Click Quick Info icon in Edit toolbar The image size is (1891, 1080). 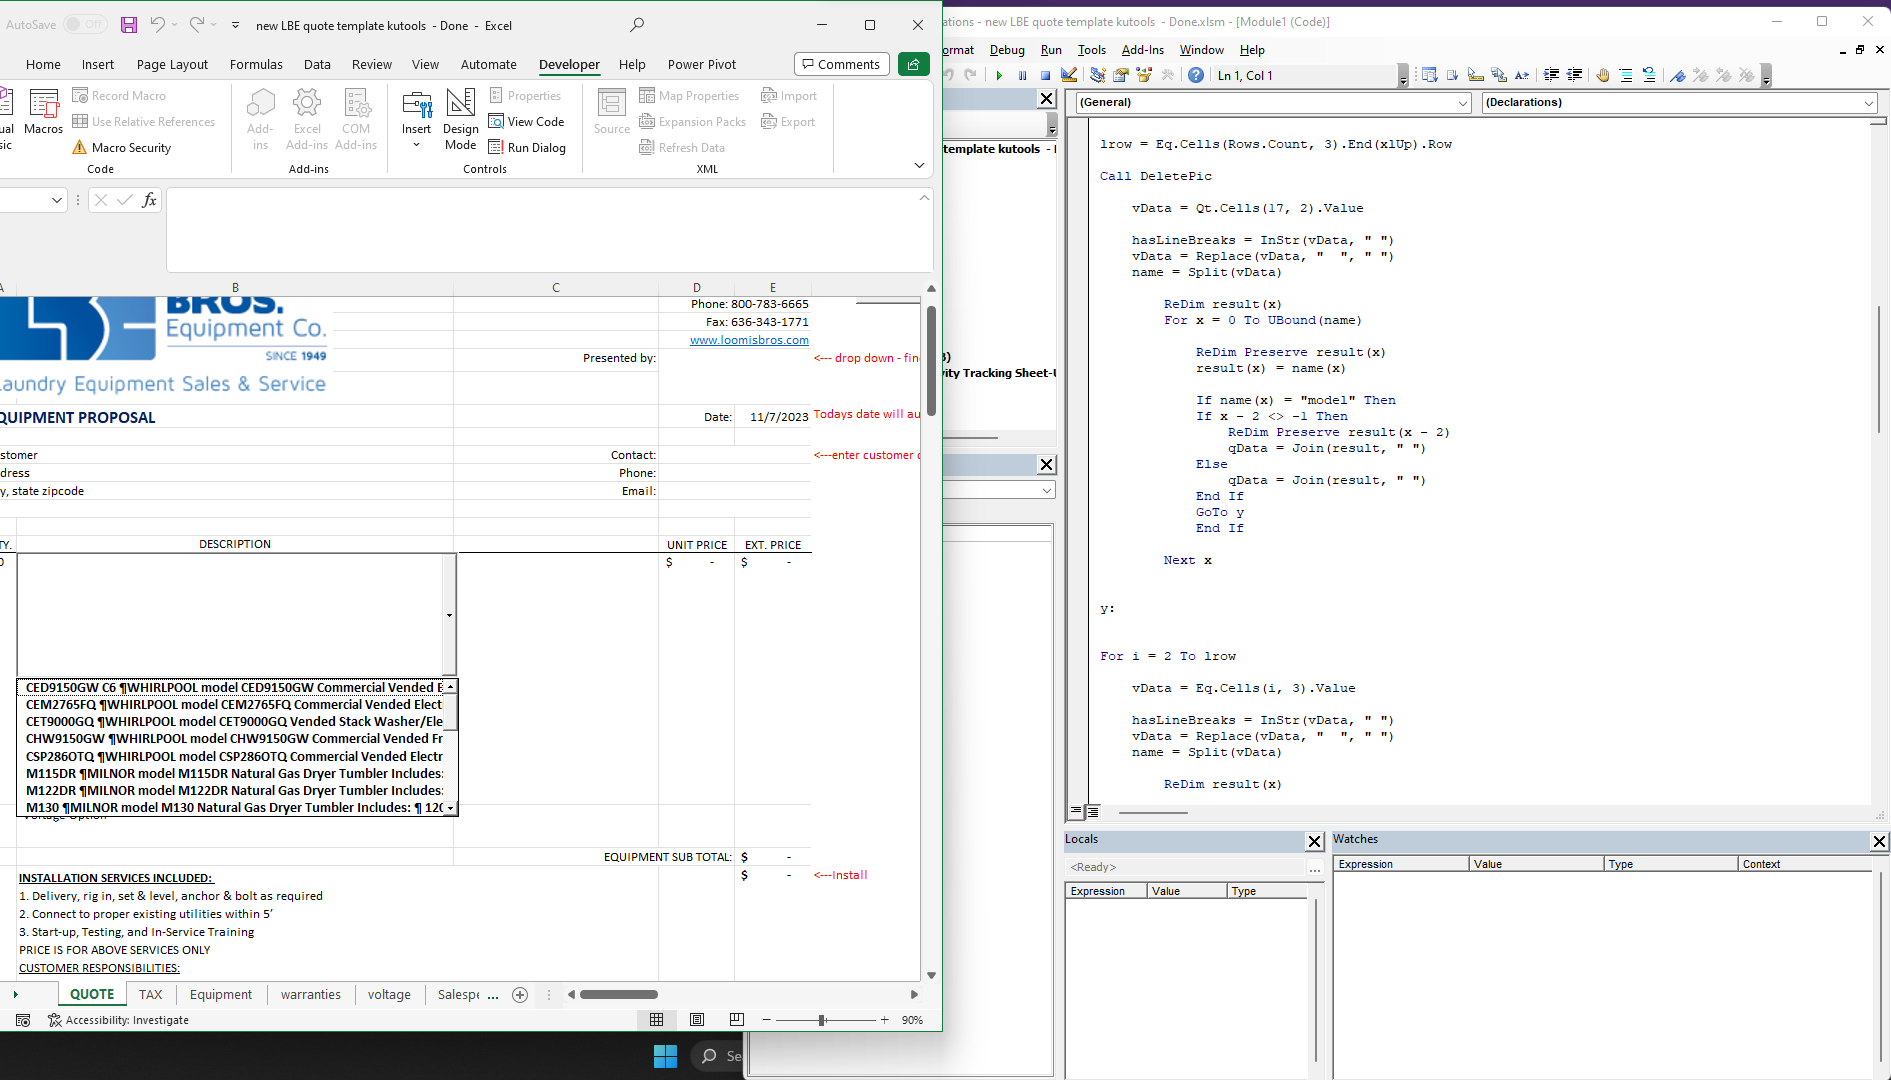tap(1475, 75)
